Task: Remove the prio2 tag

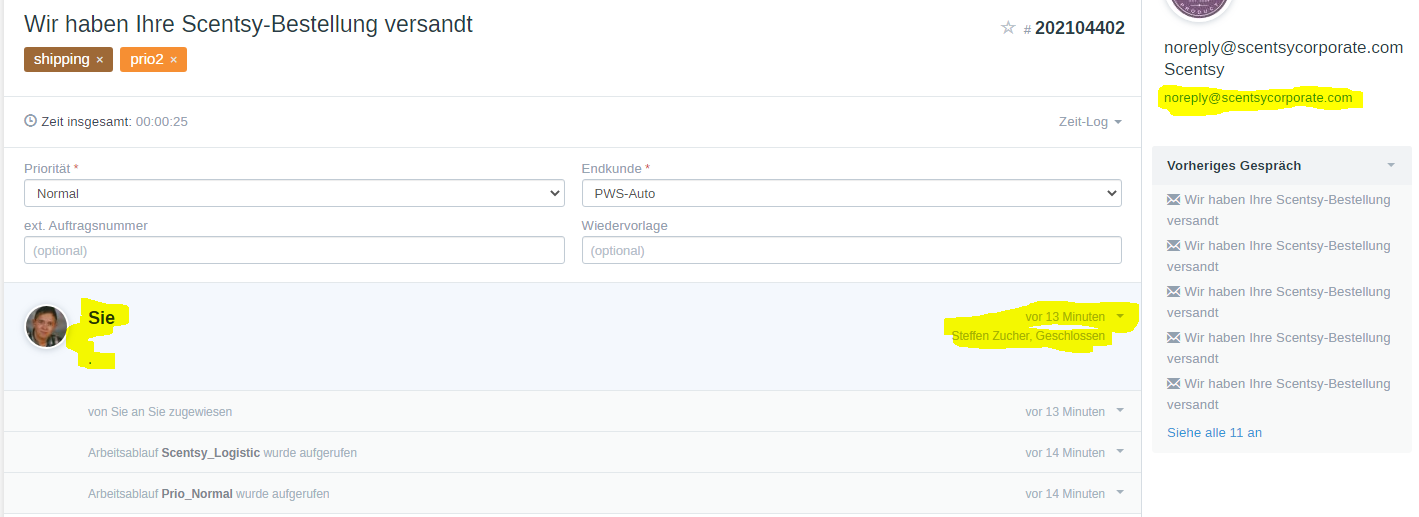Action: pos(173,60)
